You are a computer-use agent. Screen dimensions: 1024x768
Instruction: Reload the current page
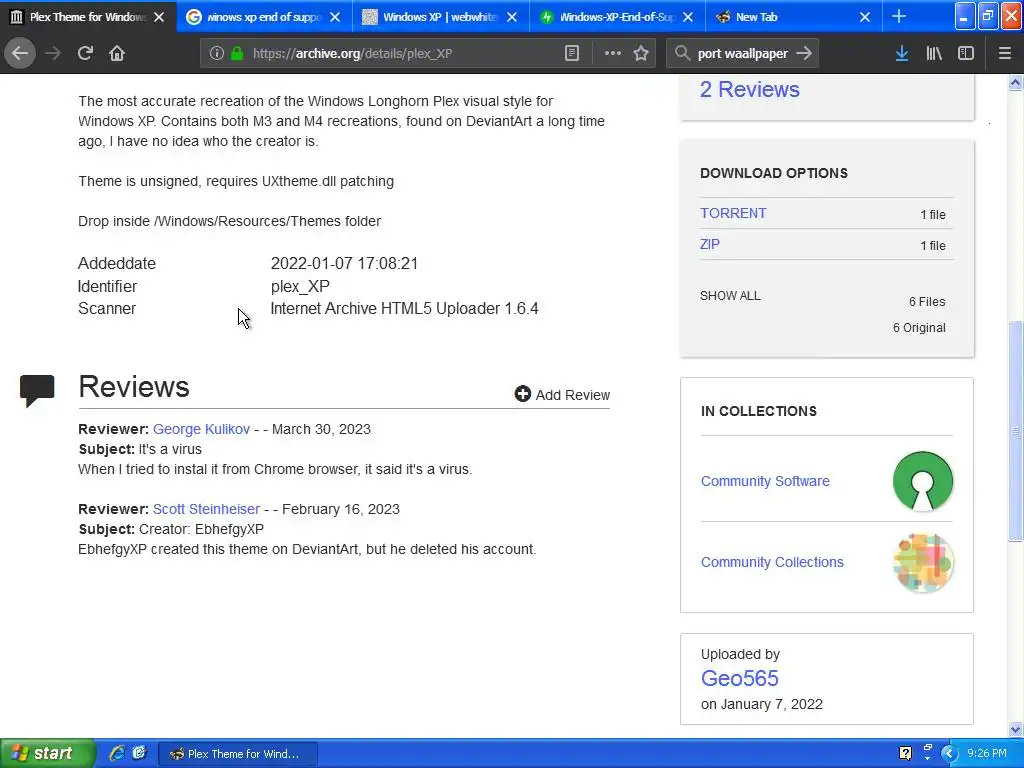click(85, 54)
